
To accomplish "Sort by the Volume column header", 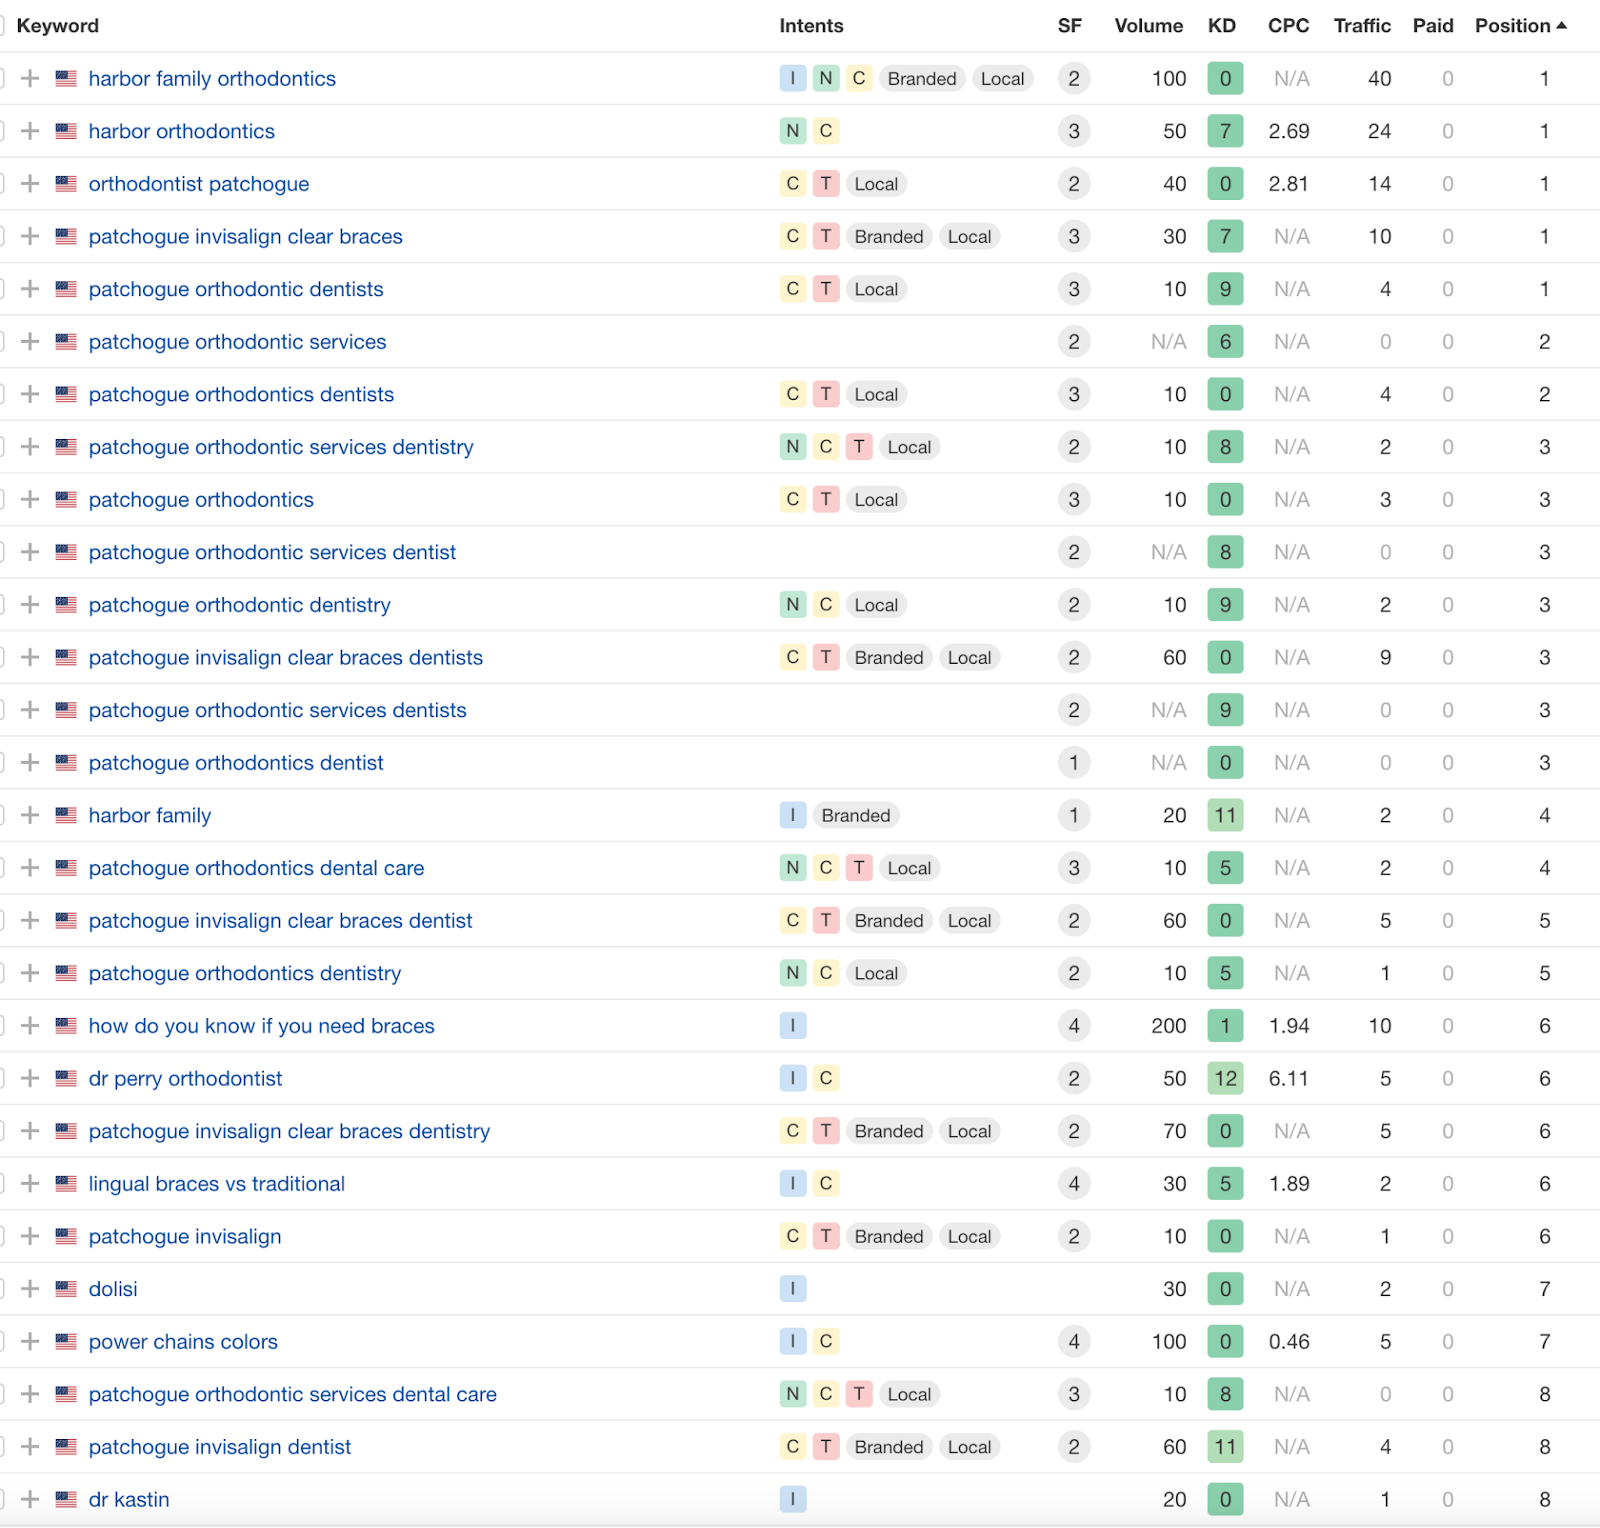I will 1148,25.
